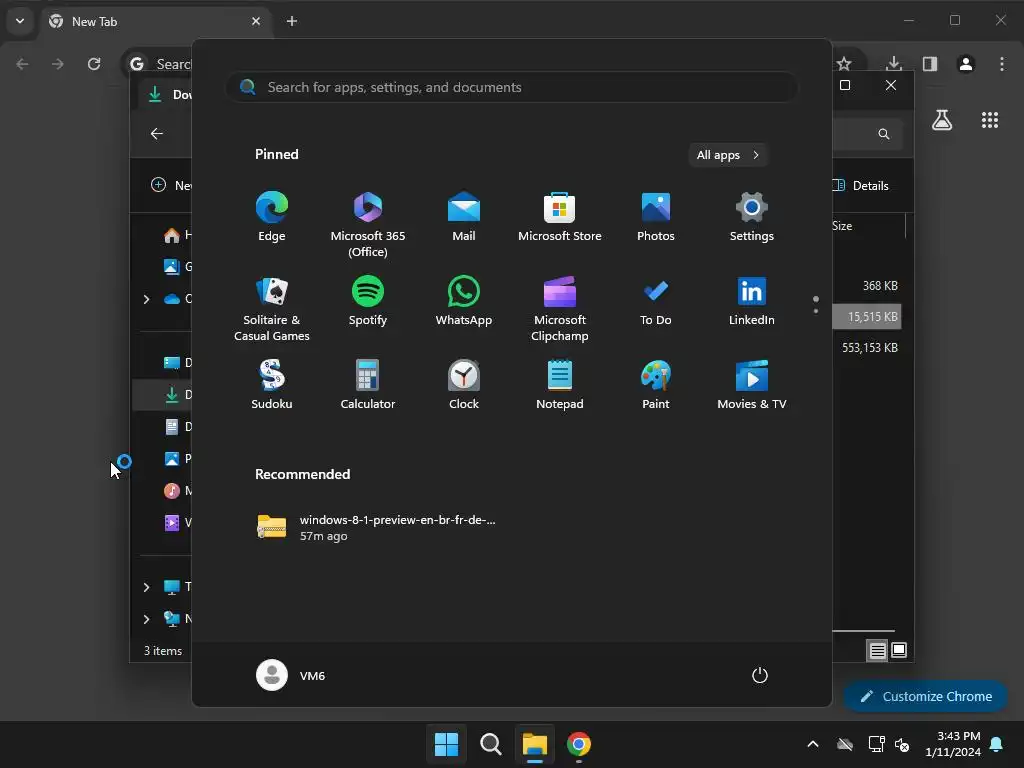1024x768 pixels.
Task: Expand the This PC tree node
Action: 146,587
